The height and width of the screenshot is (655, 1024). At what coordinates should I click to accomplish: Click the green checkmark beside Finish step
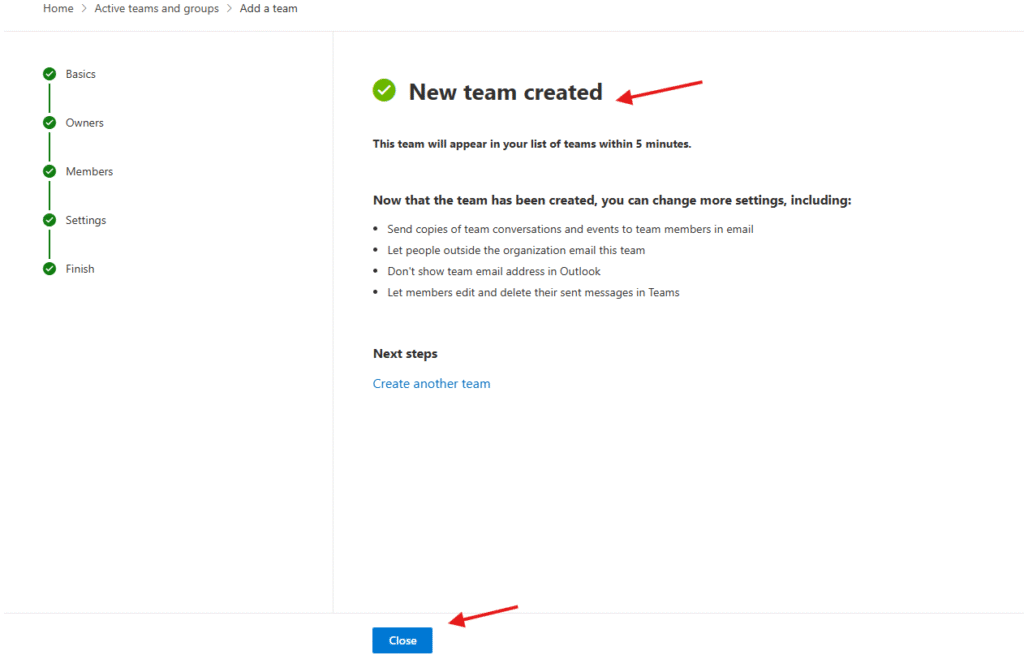coord(49,269)
